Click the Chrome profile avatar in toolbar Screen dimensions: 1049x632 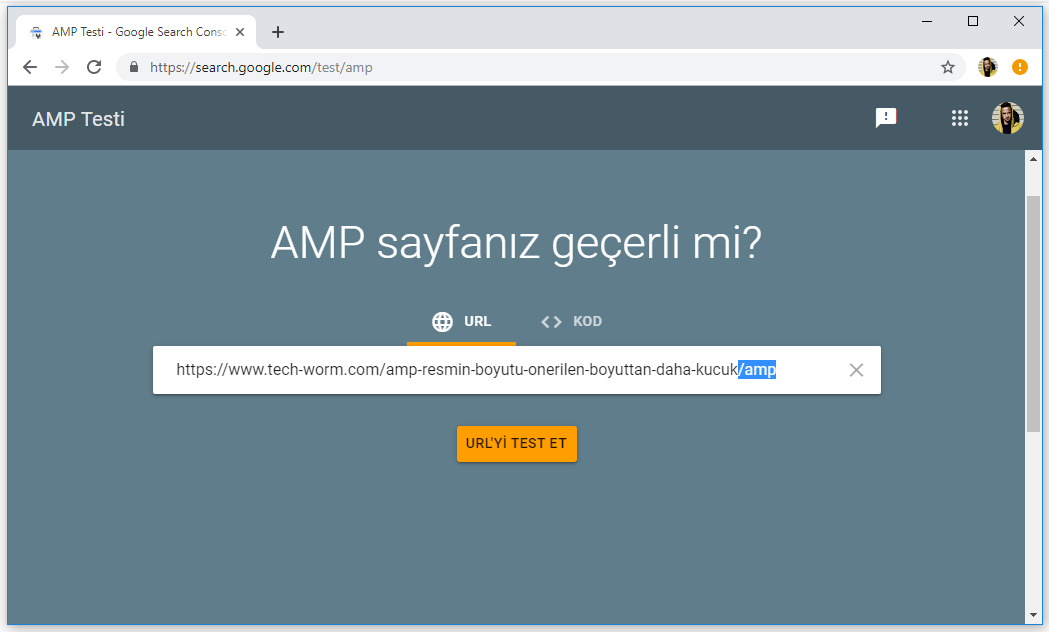[x=987, y=67]
